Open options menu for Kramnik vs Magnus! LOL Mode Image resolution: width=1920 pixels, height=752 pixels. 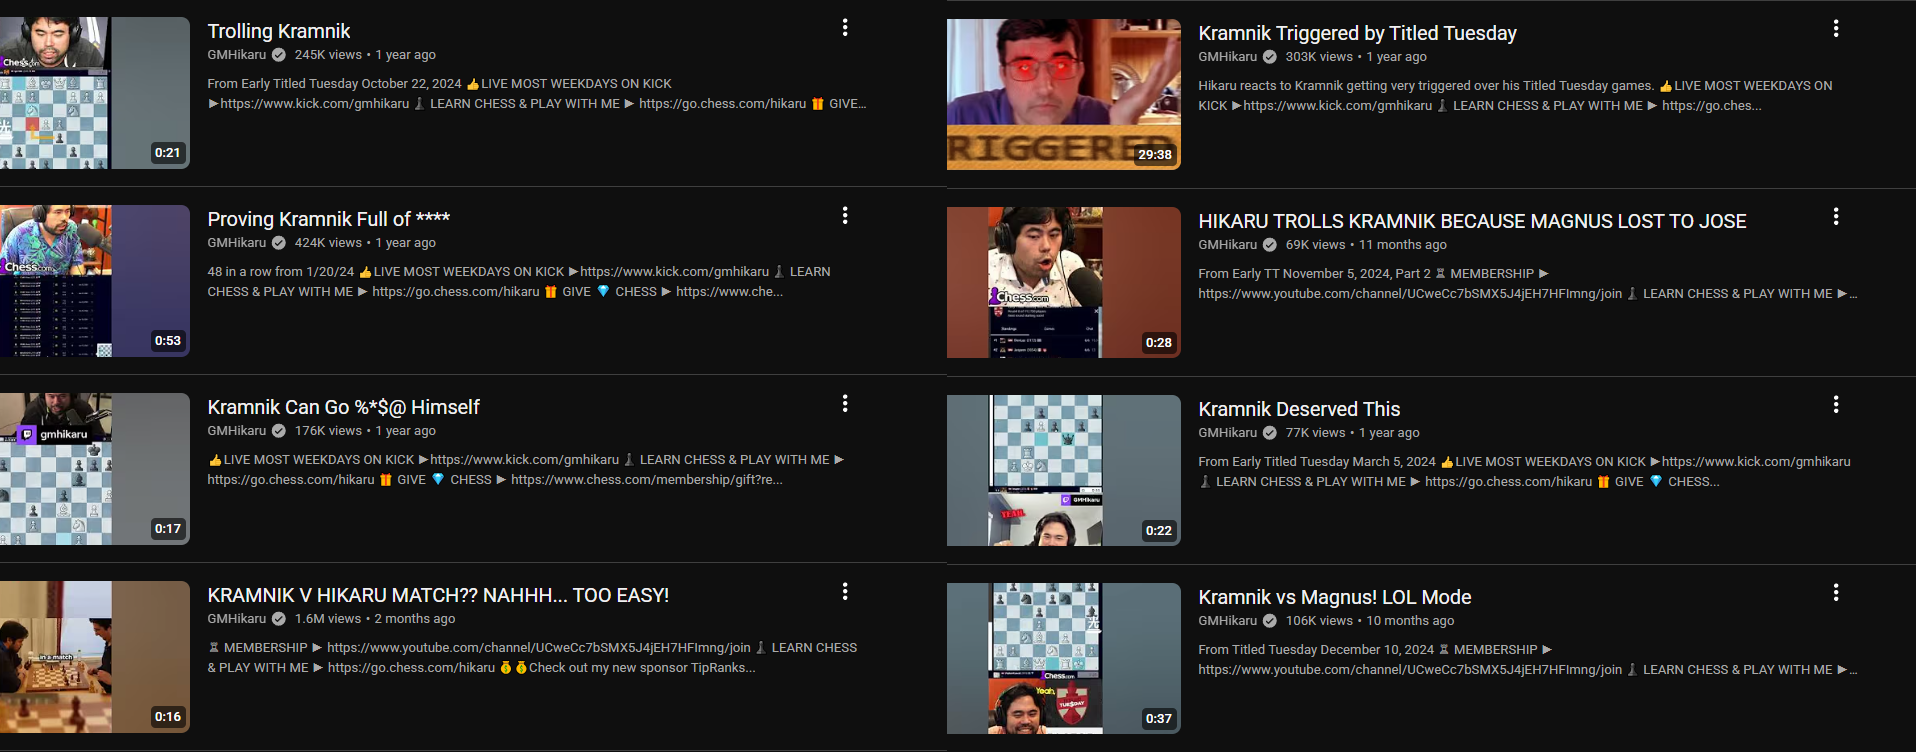1836,593
